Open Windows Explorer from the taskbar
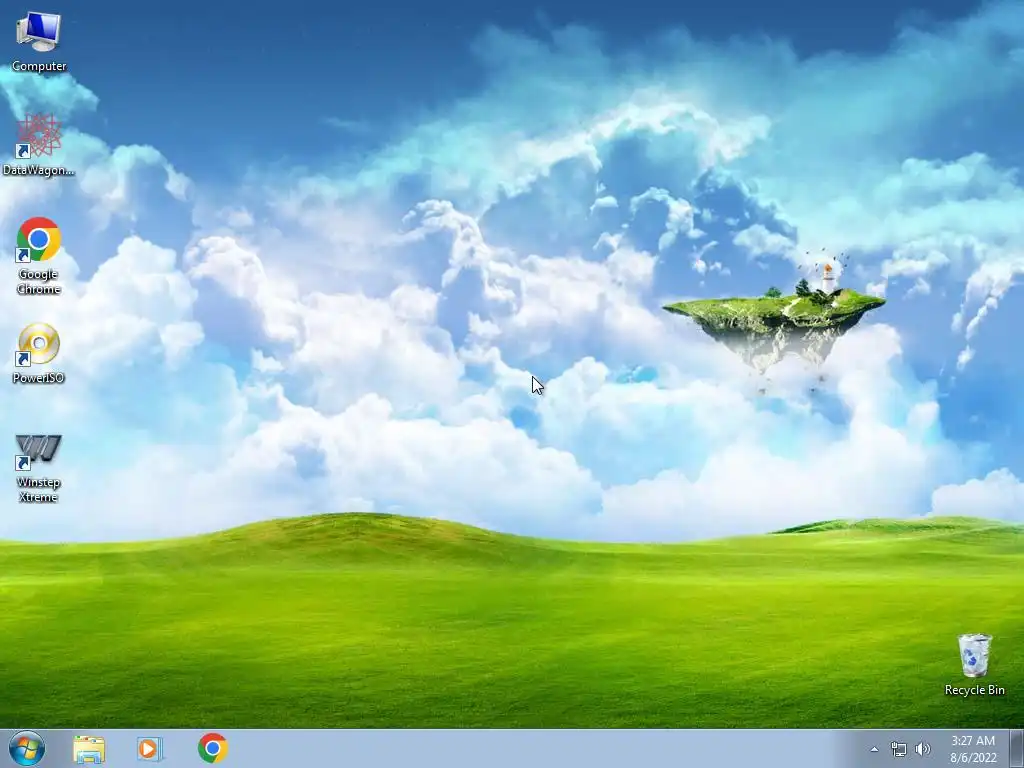 [x=89, y=749]
